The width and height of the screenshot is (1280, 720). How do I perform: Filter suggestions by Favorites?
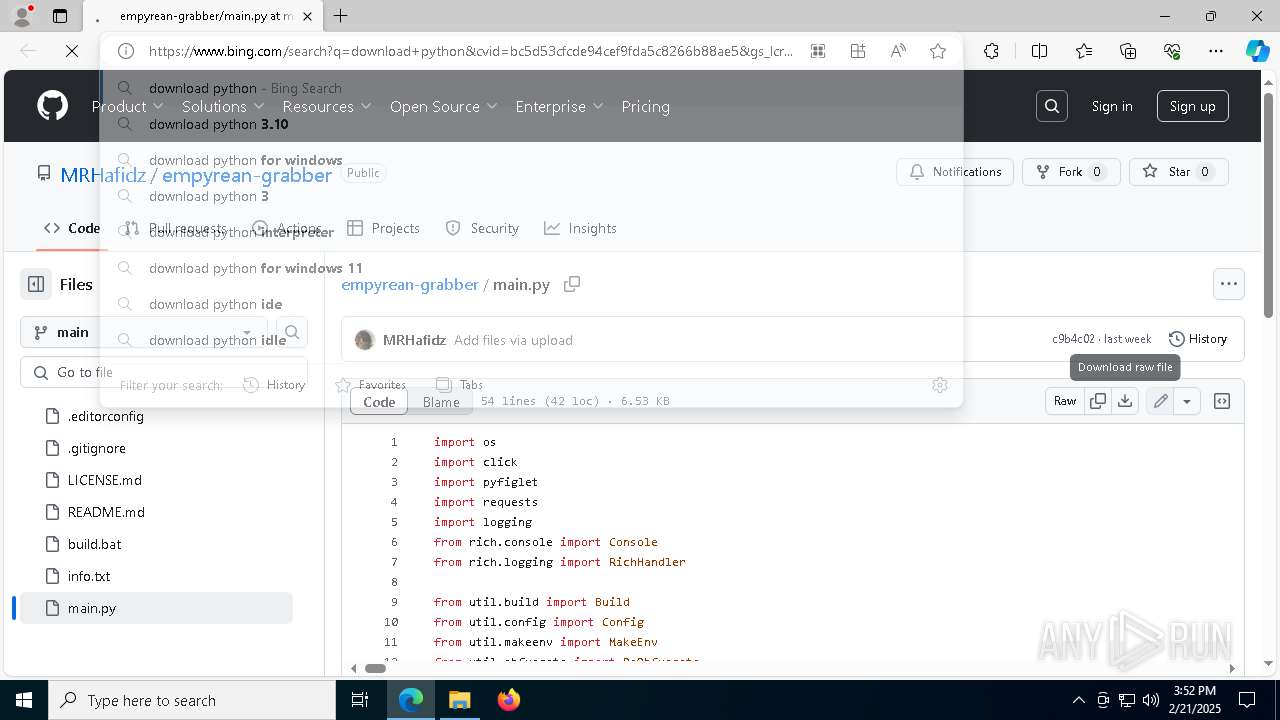click(370, 385)
